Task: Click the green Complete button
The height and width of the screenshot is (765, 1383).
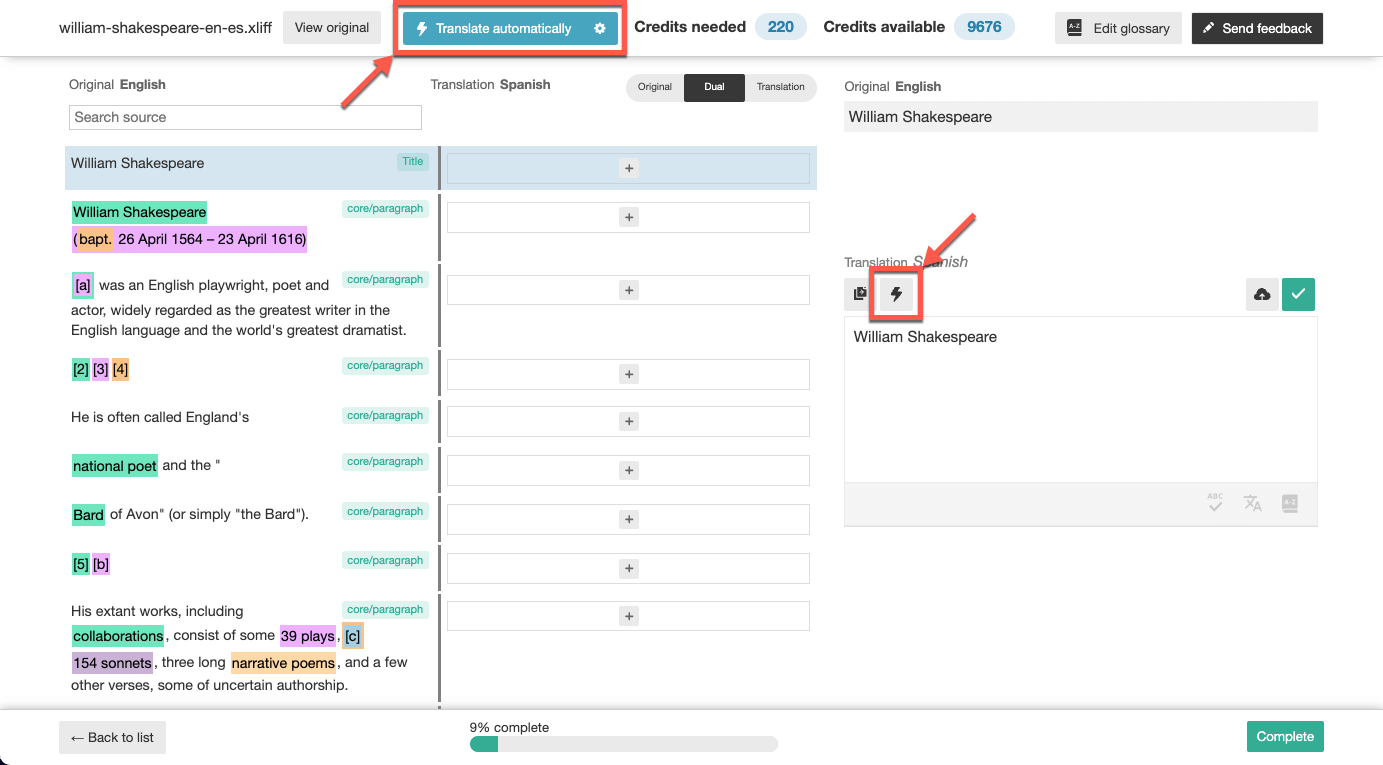Action: 1285,736
